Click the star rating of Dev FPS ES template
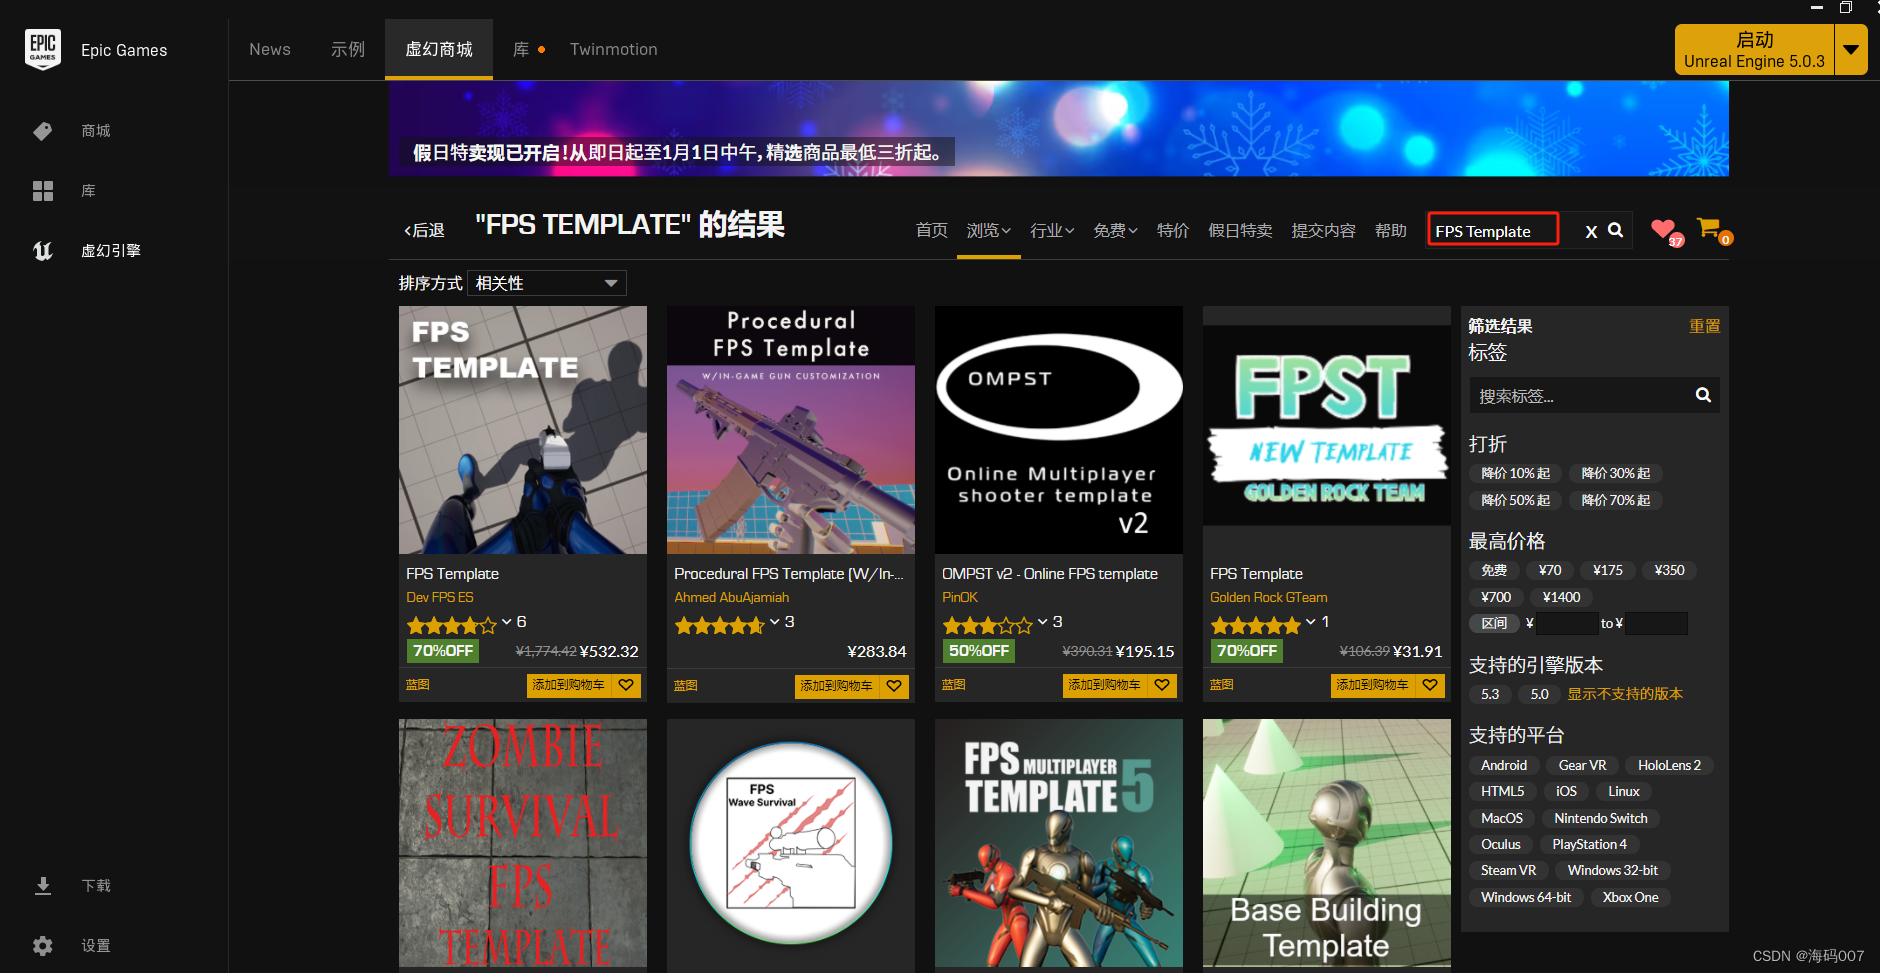The image size is (1880, 973). pyautogui.click(x=451, y=625)
